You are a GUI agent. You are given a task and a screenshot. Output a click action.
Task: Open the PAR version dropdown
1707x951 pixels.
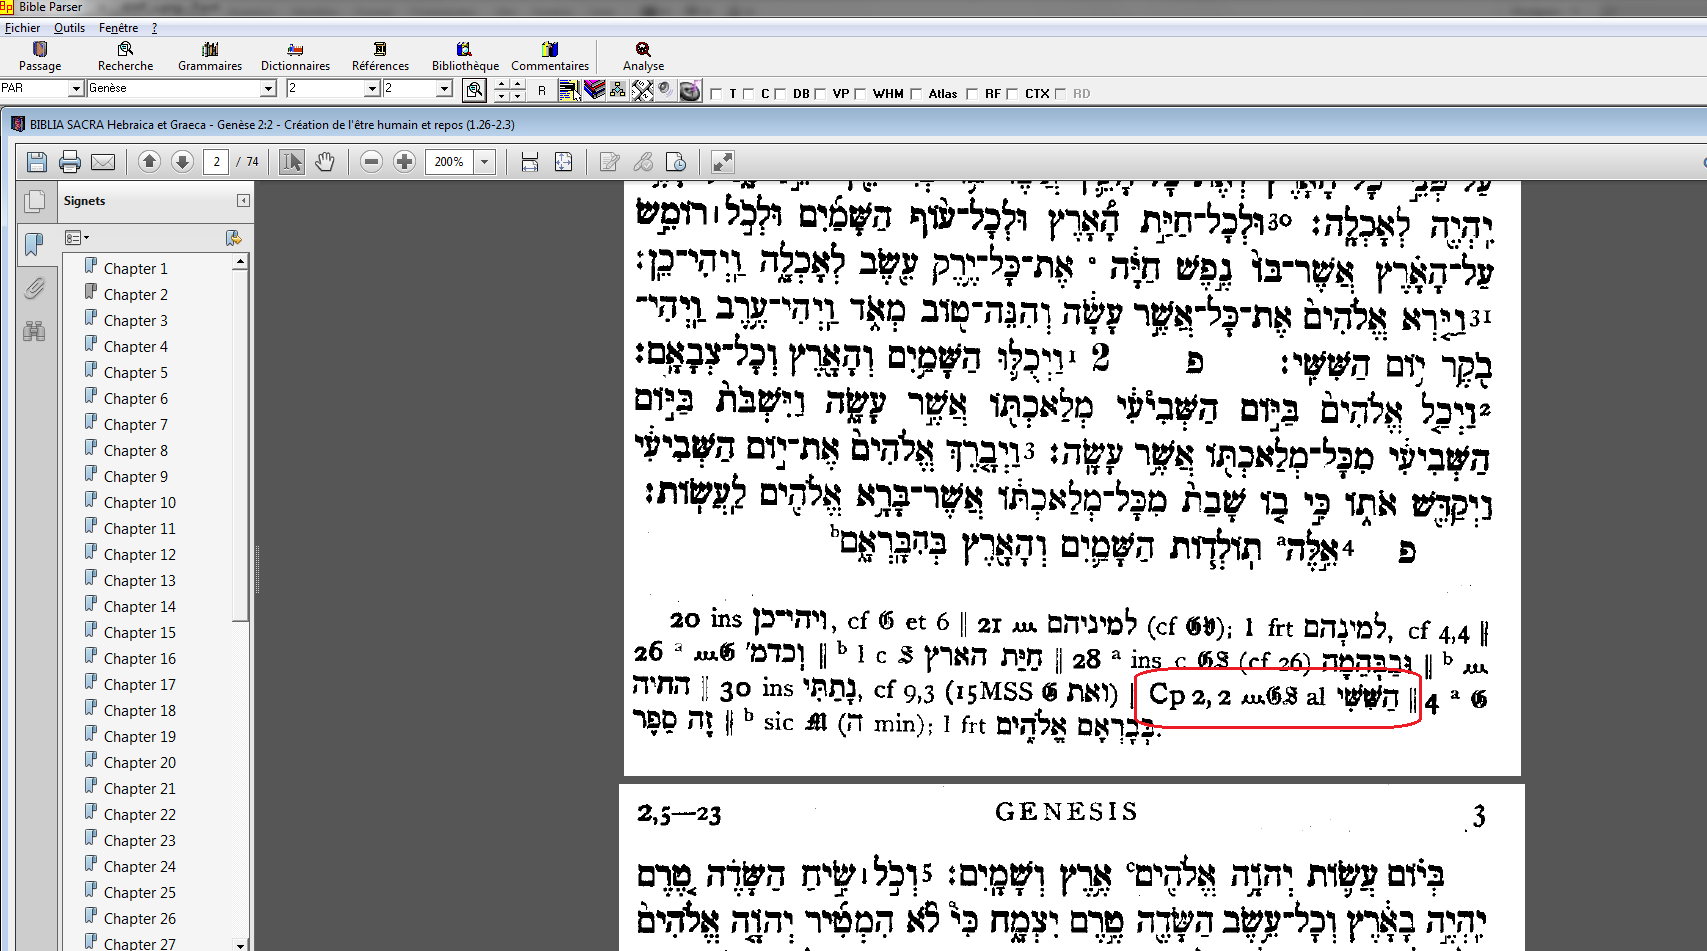coord(75,89)
